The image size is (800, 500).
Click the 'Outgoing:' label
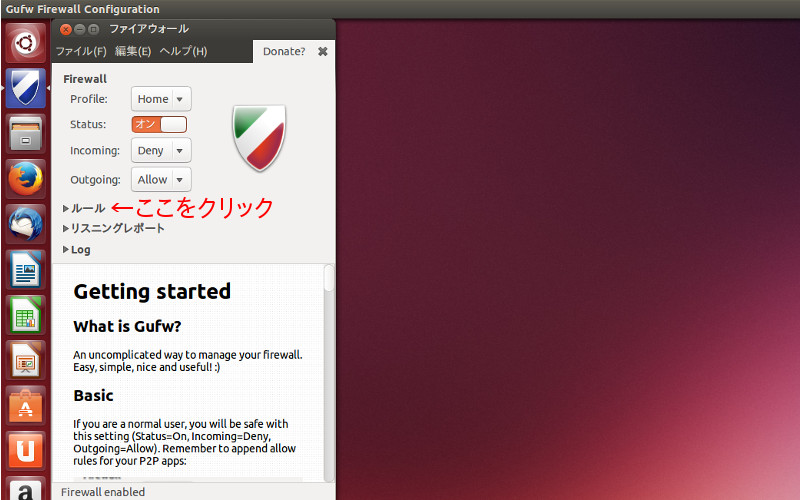tap(95, 180)
